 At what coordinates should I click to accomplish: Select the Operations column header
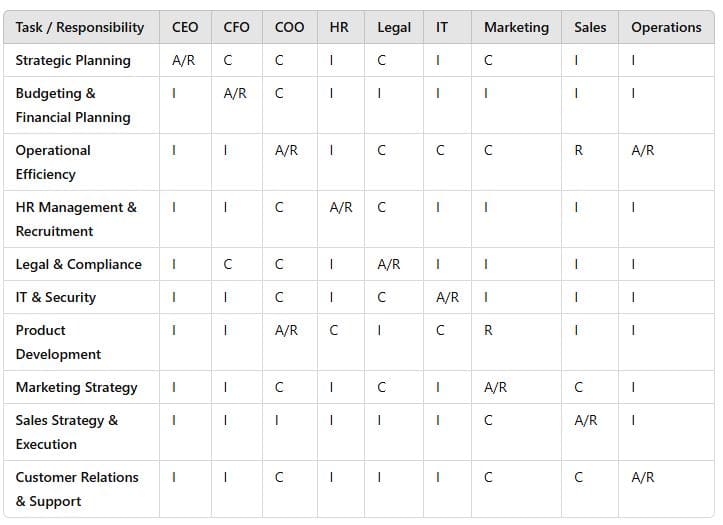pos(666,27)
